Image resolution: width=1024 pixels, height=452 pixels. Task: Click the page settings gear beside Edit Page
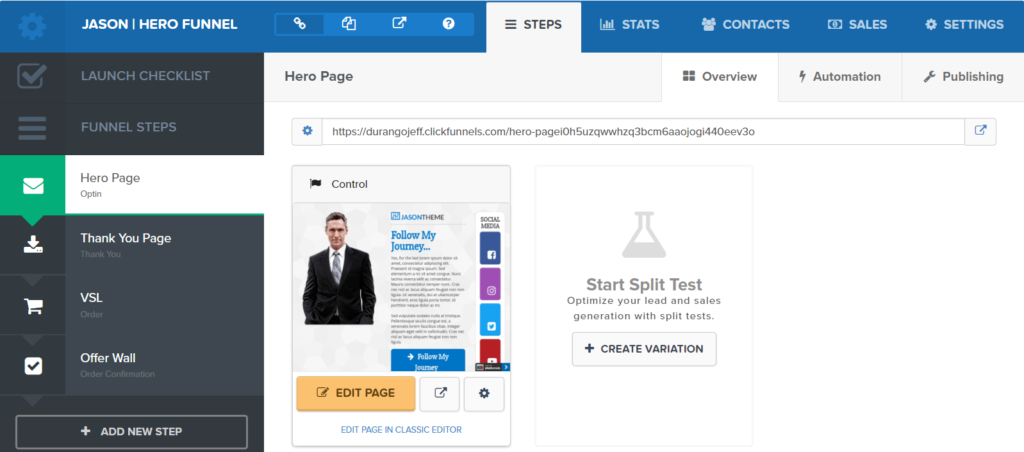pyautogui.click(x=484, y=394)
